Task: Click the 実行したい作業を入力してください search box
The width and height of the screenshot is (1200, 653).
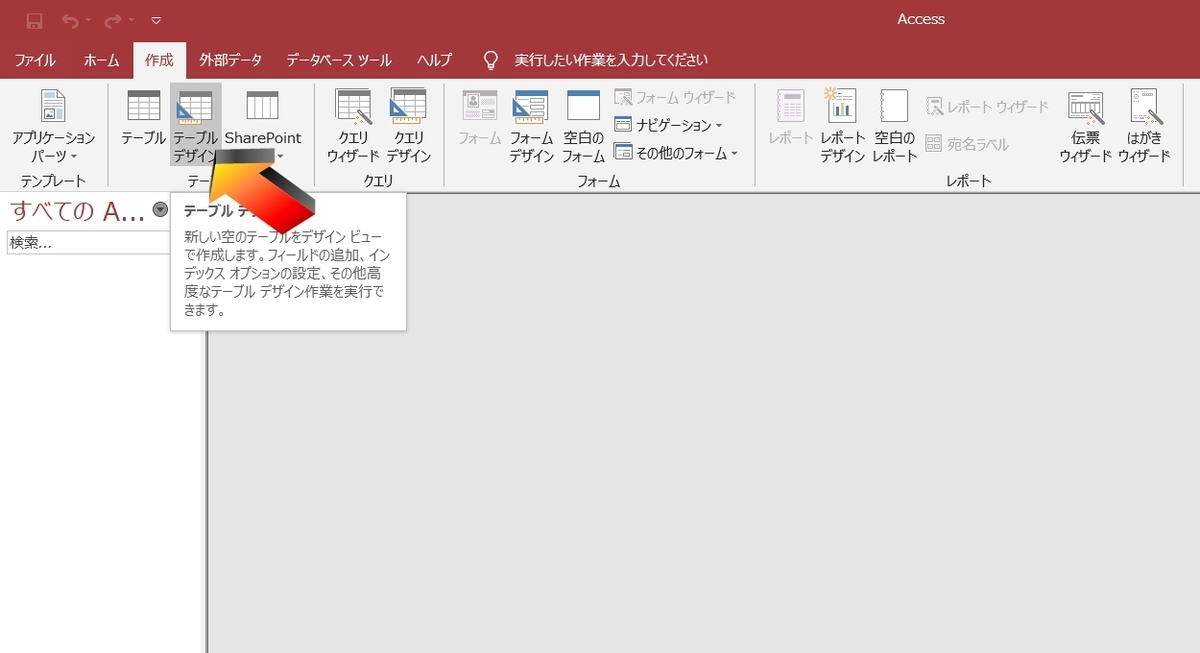Action: (611, 60)
